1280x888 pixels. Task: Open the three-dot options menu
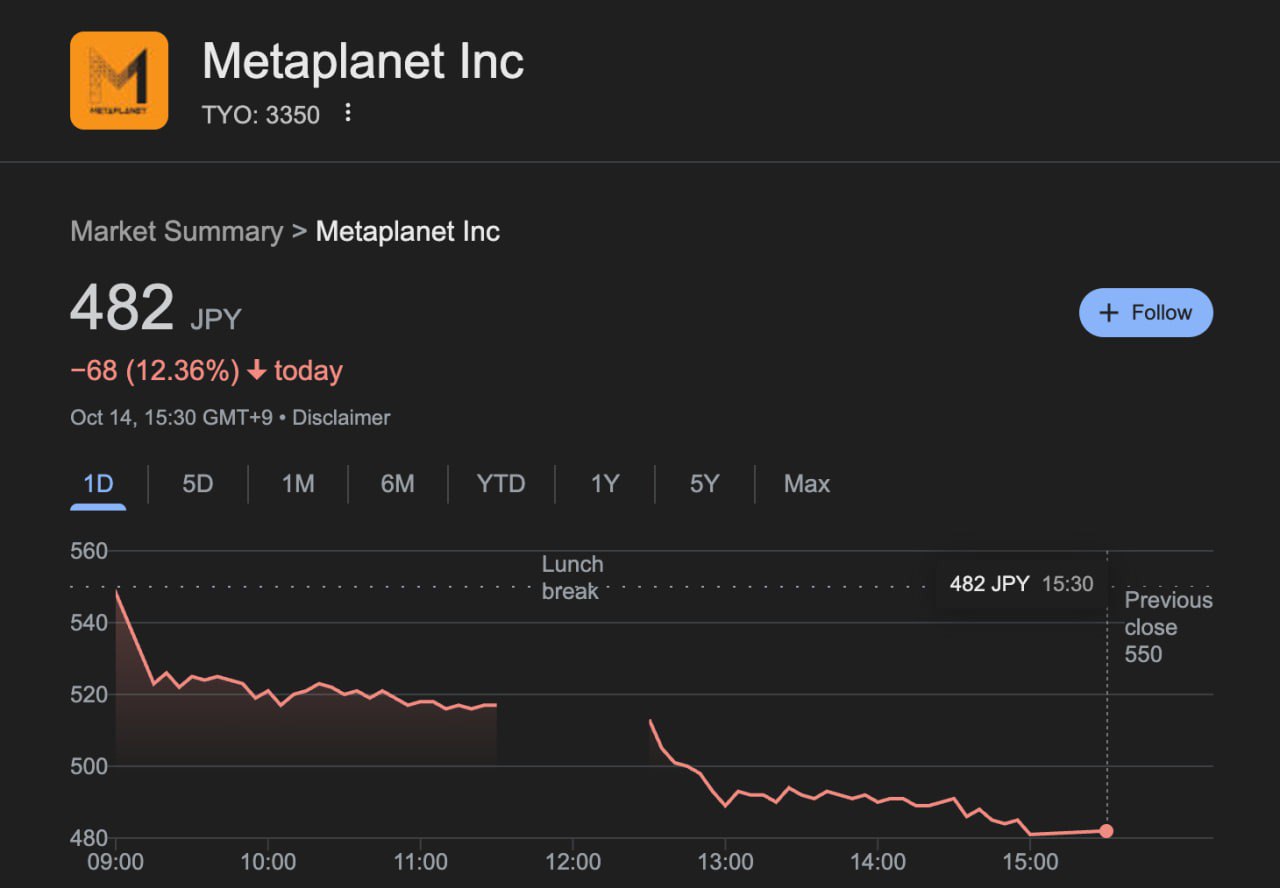pyautogui.click(x=348, y=113)
